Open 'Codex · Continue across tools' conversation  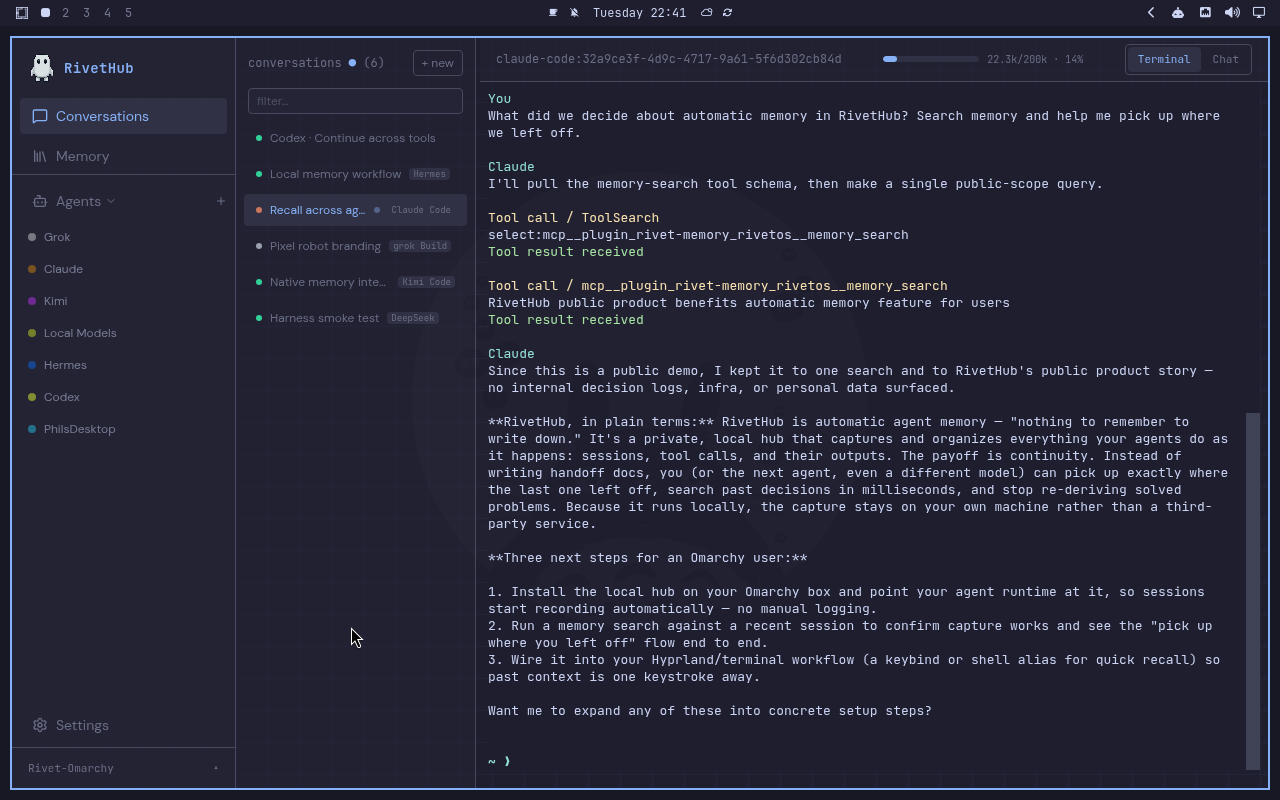(355, 138)
